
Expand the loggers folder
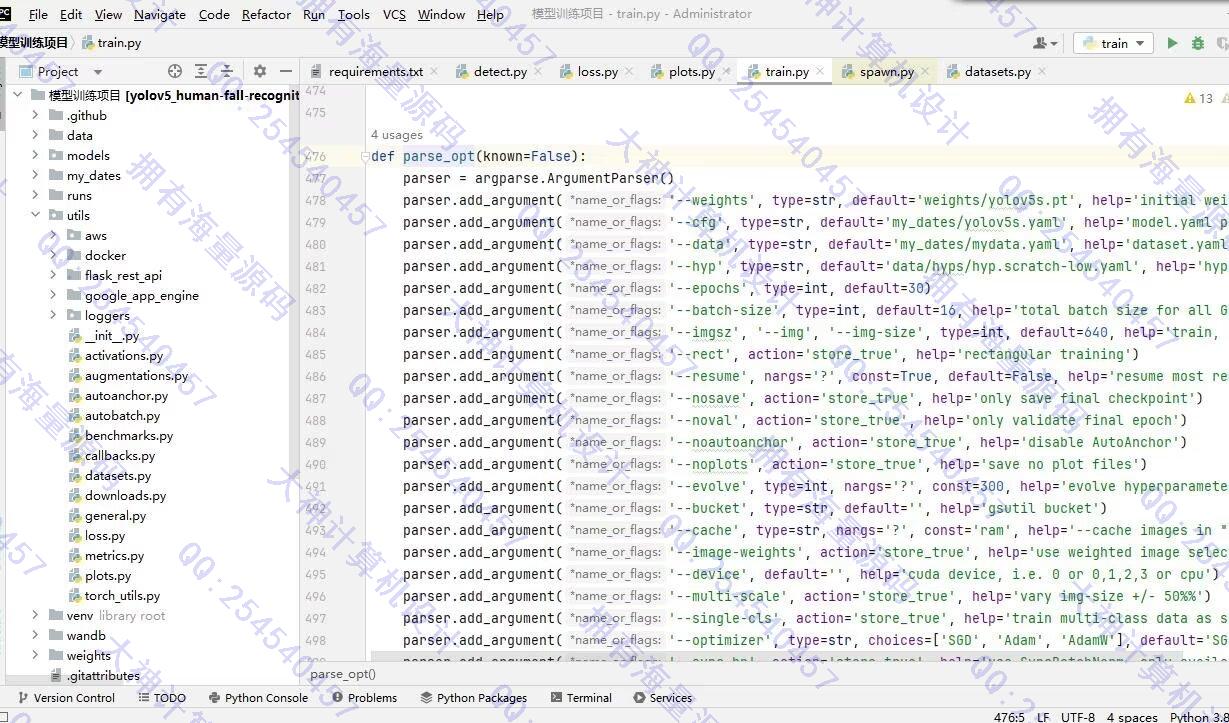click(53, 315)
